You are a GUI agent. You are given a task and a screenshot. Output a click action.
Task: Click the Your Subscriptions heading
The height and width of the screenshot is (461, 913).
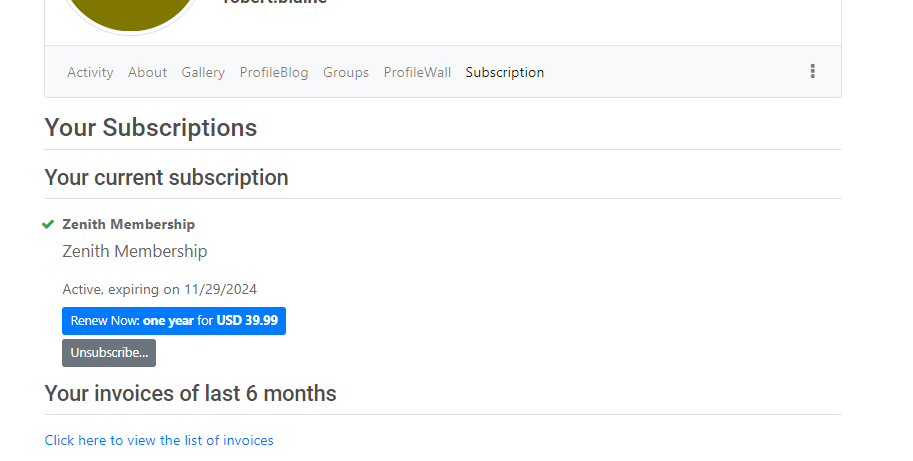151,127
